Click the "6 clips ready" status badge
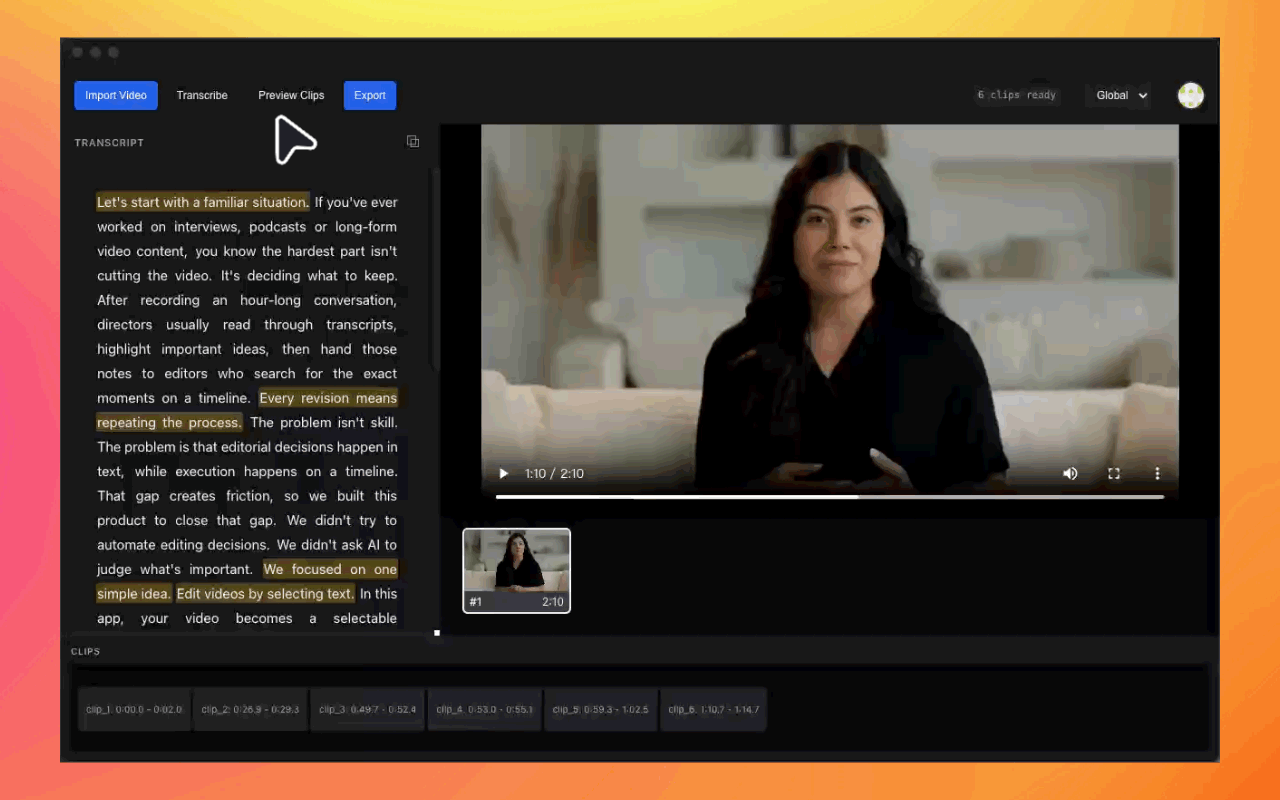1280x800 pixels. click(1016, 95)
